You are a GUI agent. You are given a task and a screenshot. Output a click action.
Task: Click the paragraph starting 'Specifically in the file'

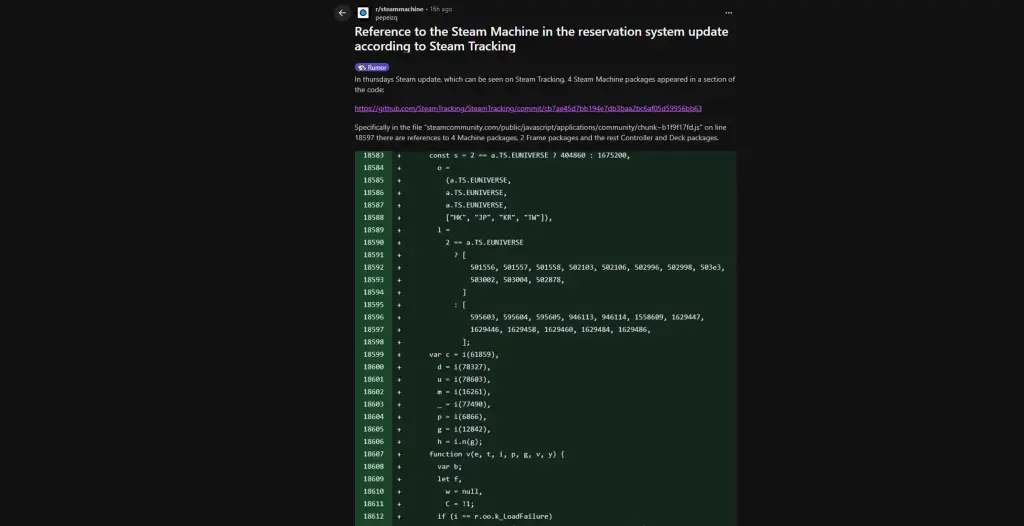[540, 133]
